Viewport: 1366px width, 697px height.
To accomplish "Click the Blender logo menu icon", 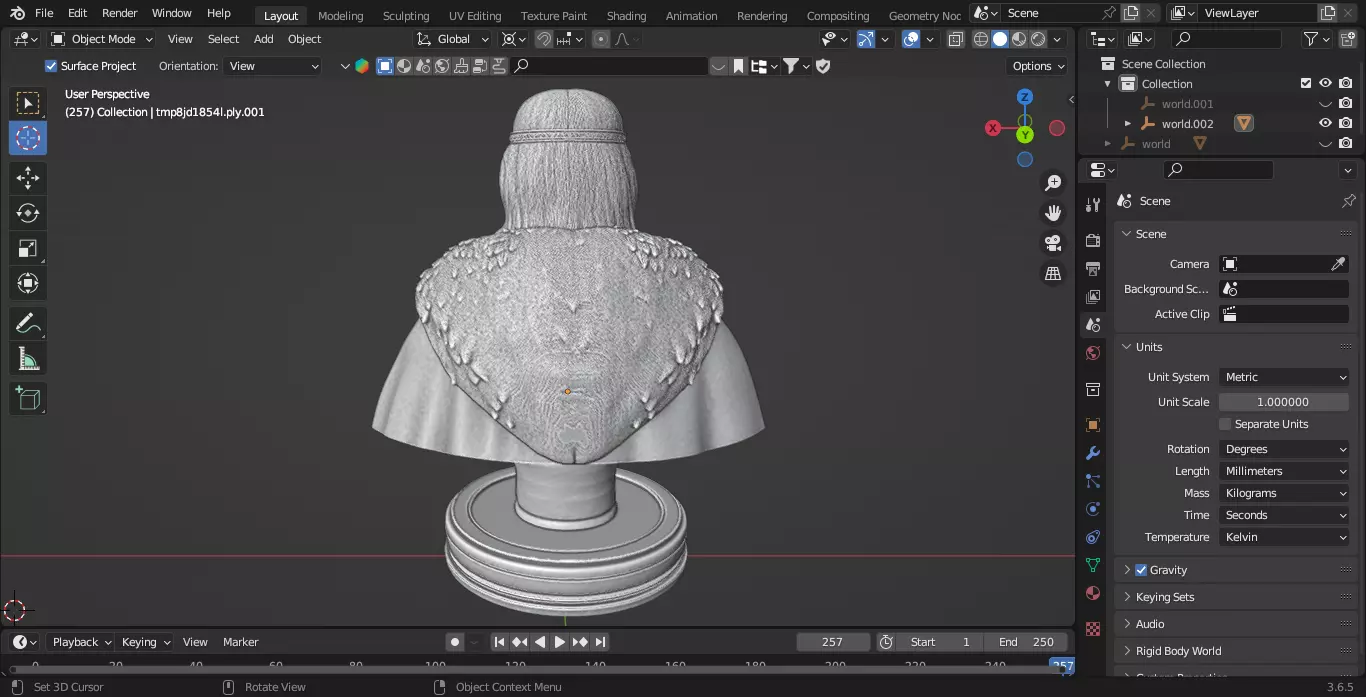I will (17, 13).
